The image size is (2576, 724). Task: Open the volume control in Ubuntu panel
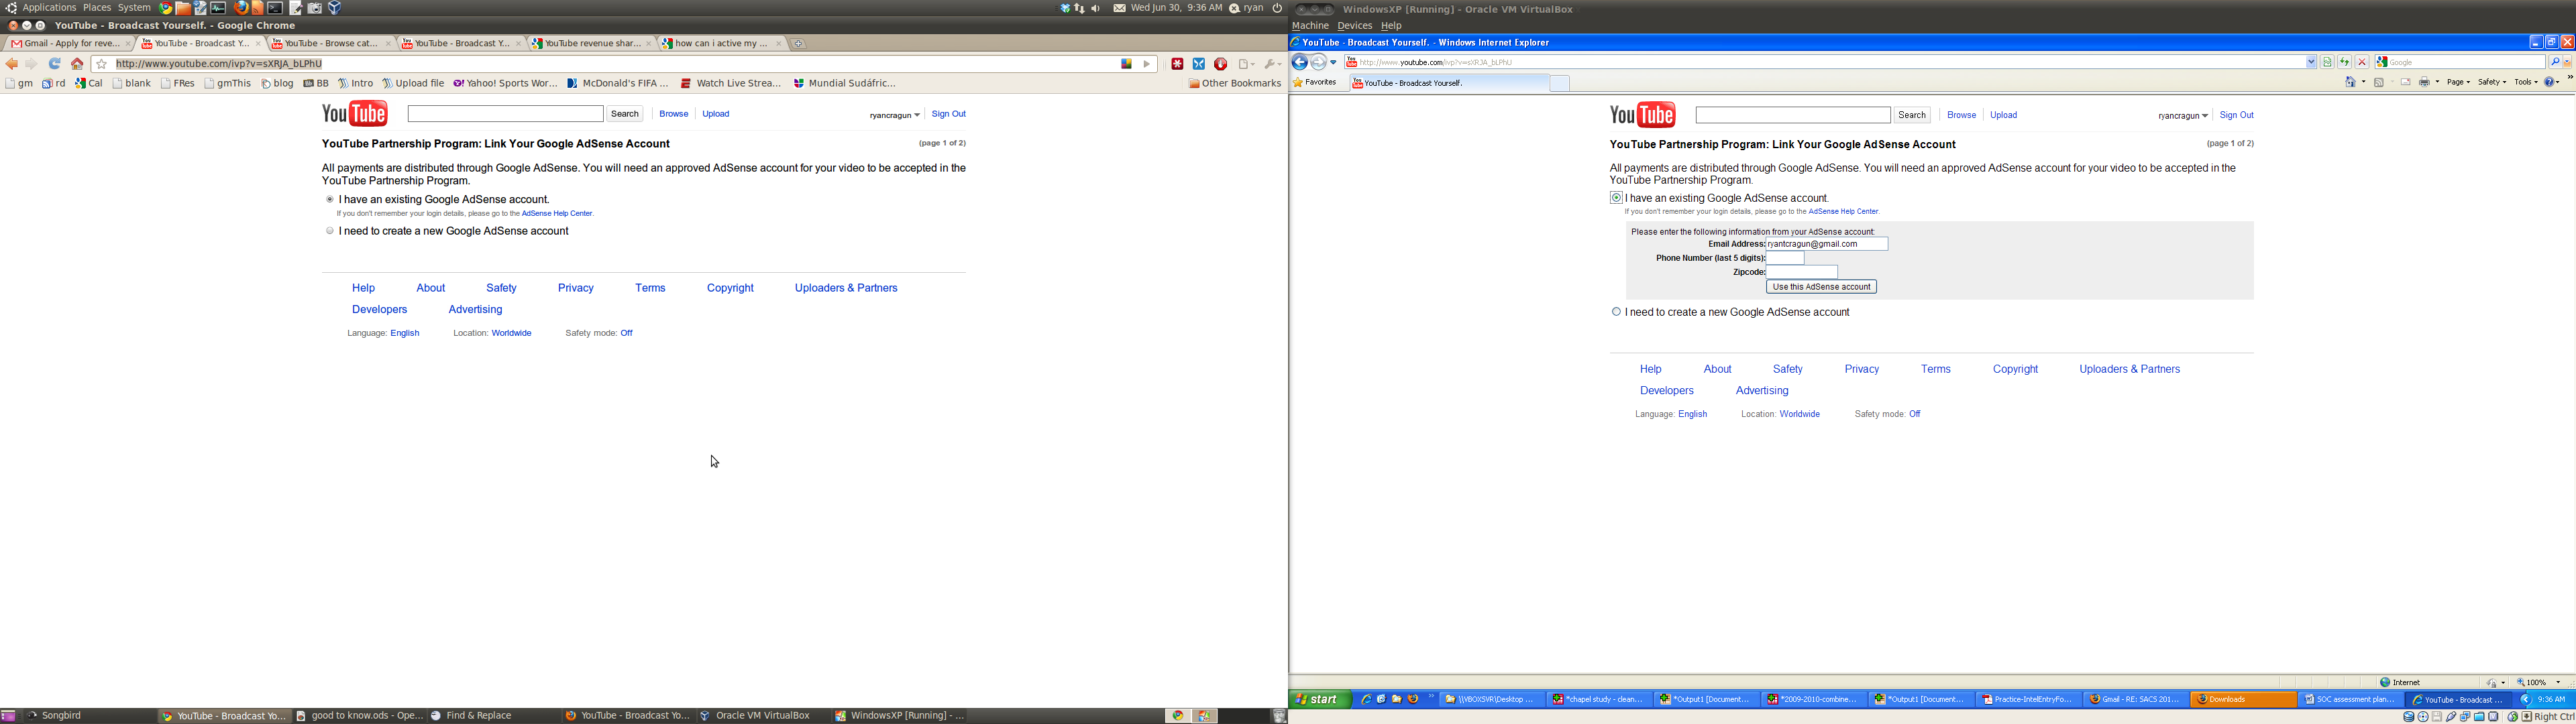1096,8
